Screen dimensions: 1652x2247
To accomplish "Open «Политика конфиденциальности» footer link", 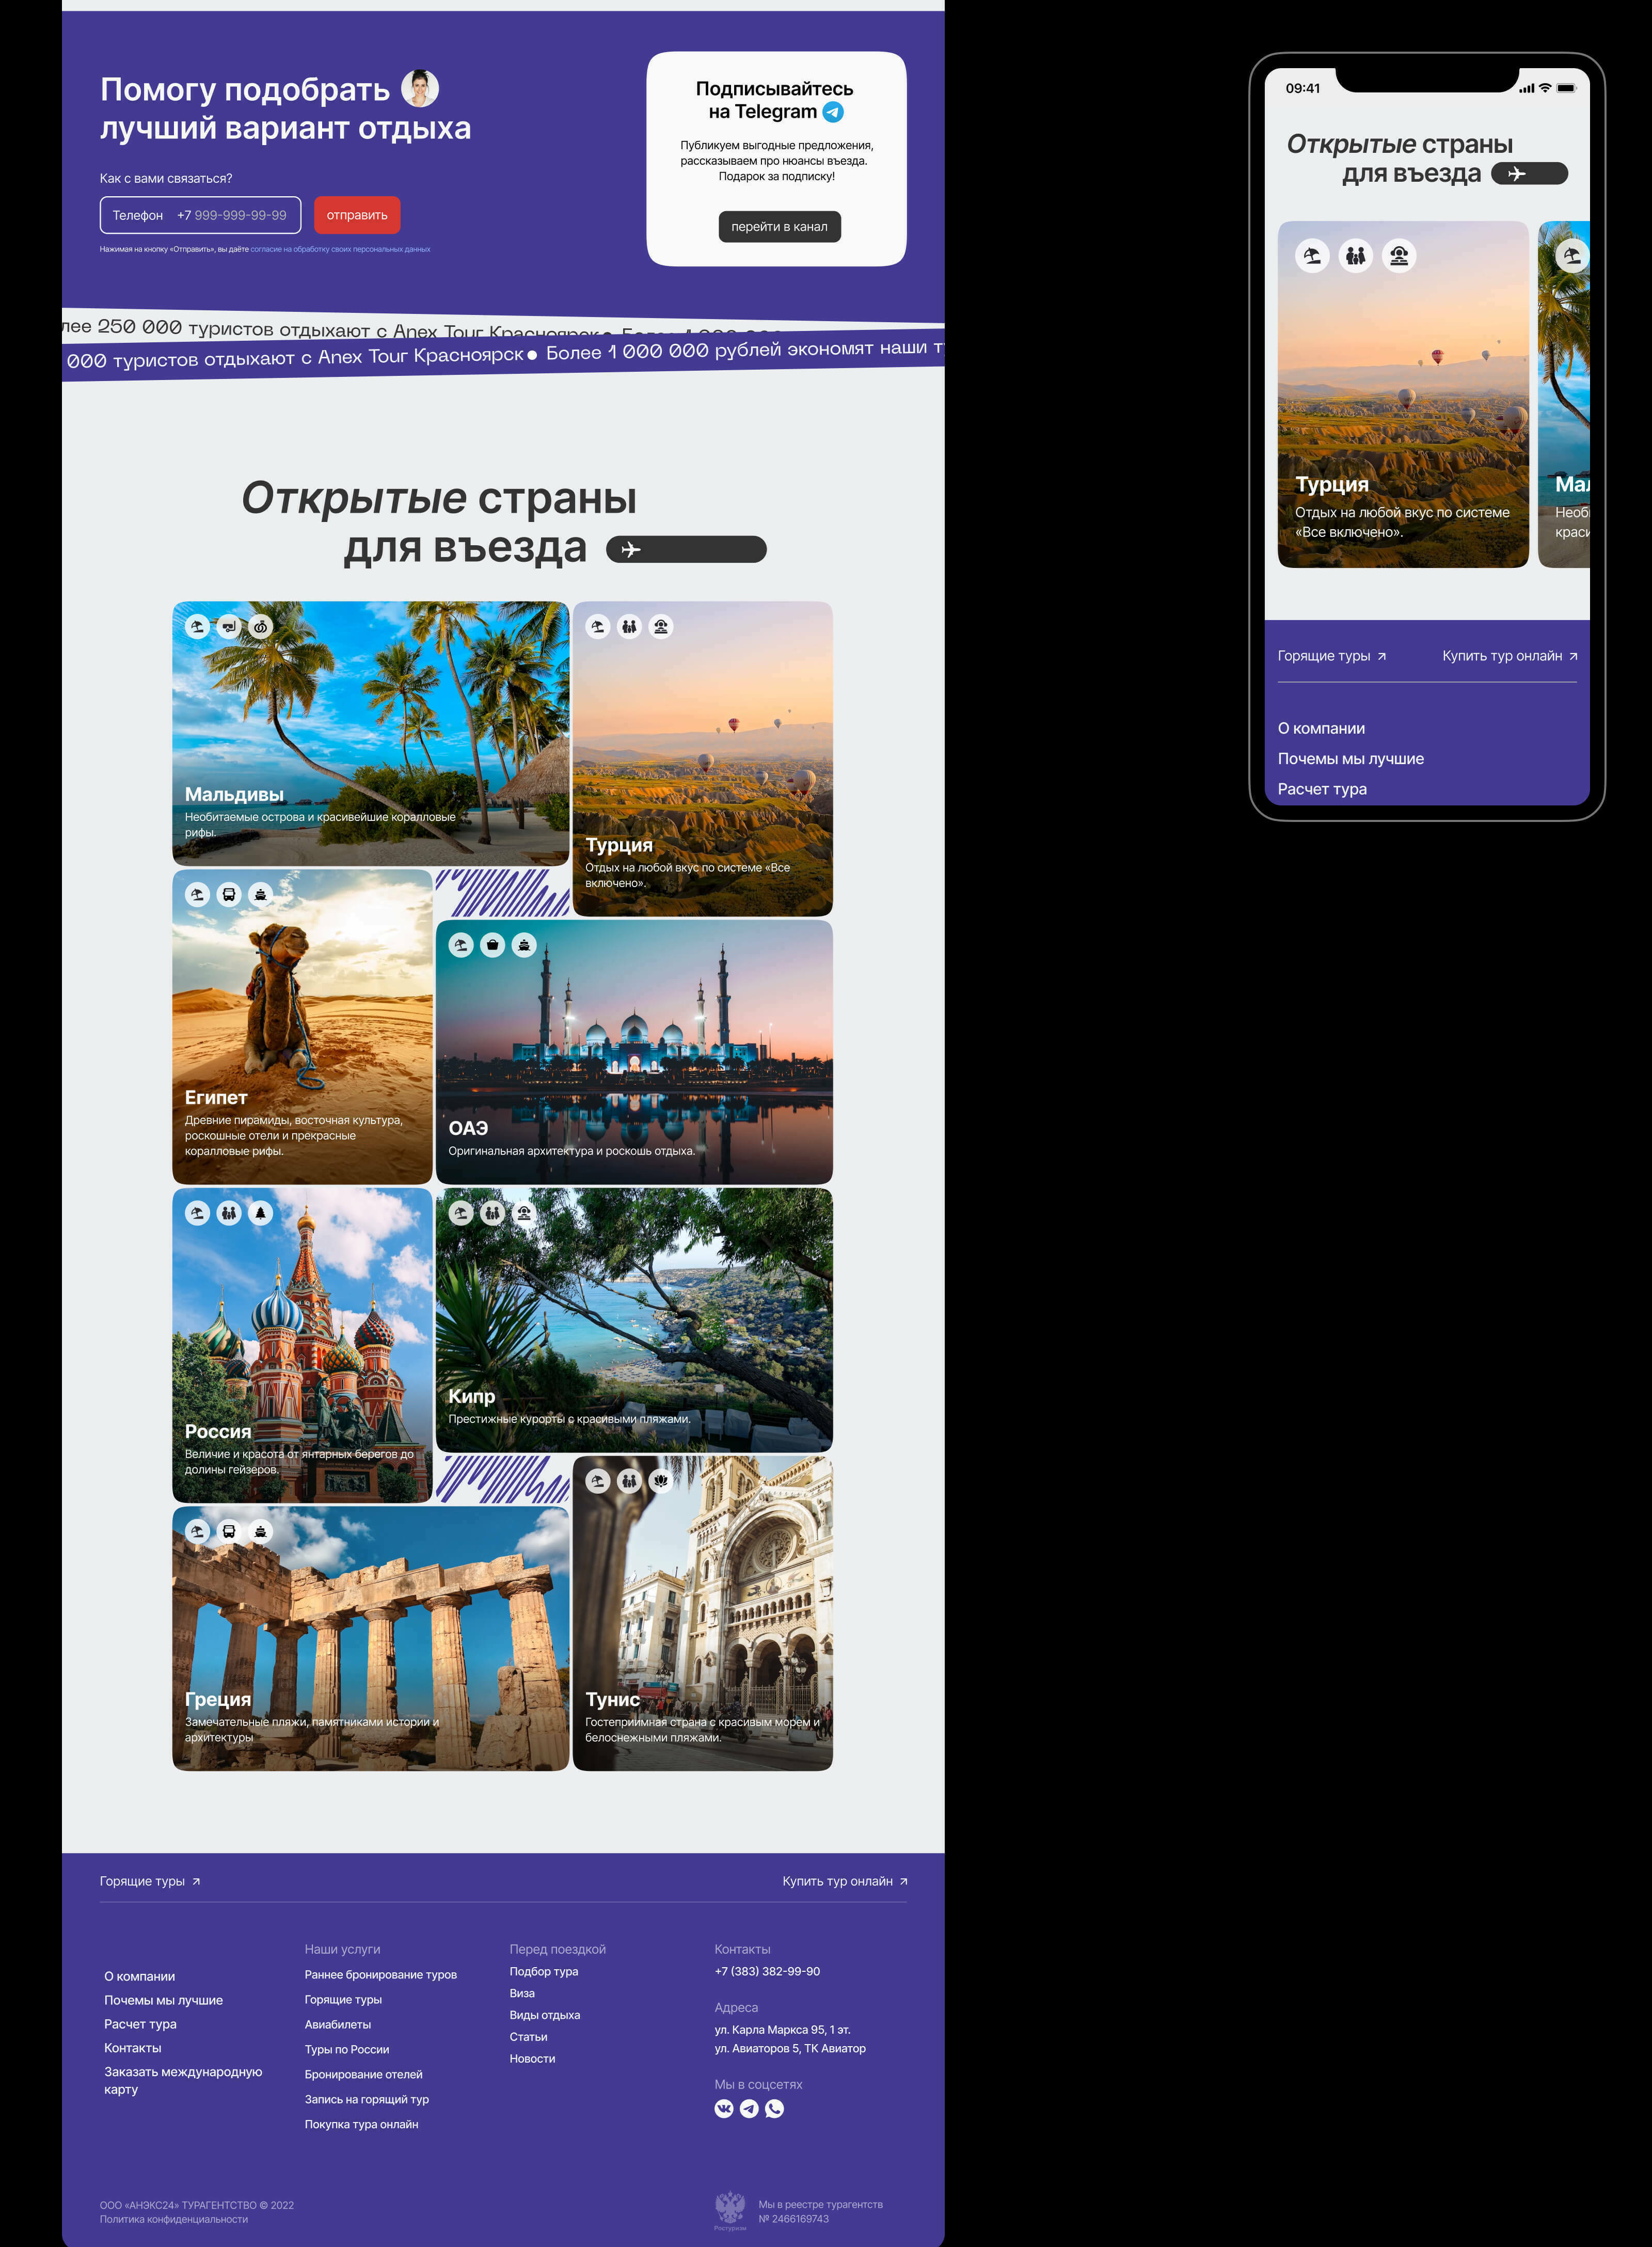I will pyautogui.click(x=173, y=2219).
